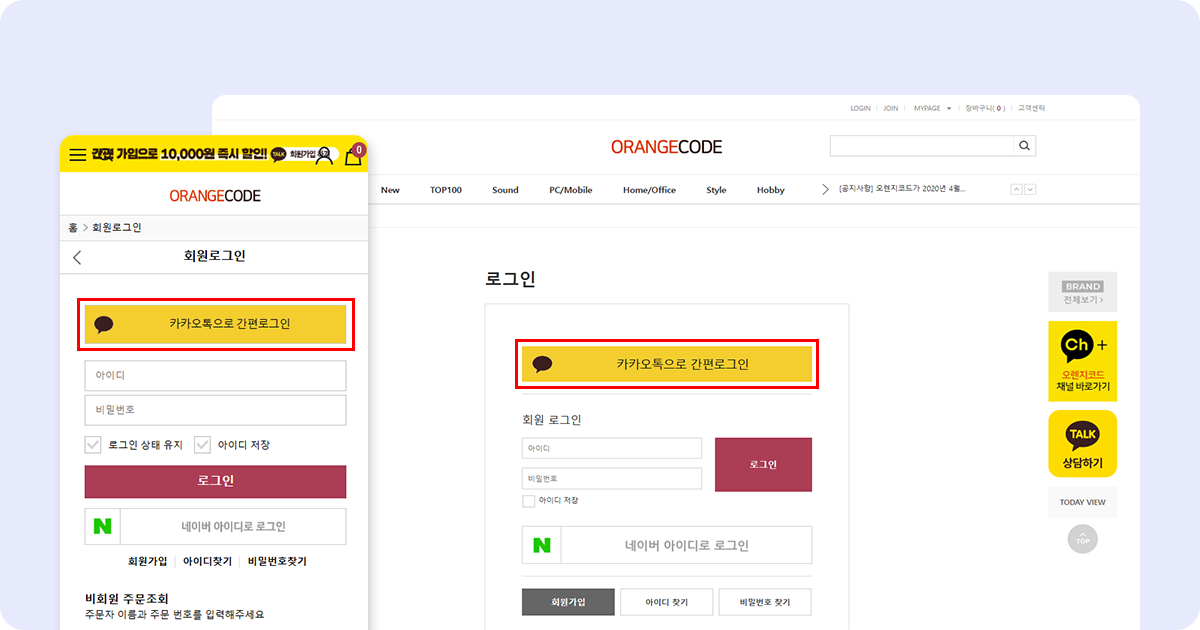Click the mobile ORANGECODE logo
The width and height of the screenshot is (1200, 630).
click(x=215, y=196)
